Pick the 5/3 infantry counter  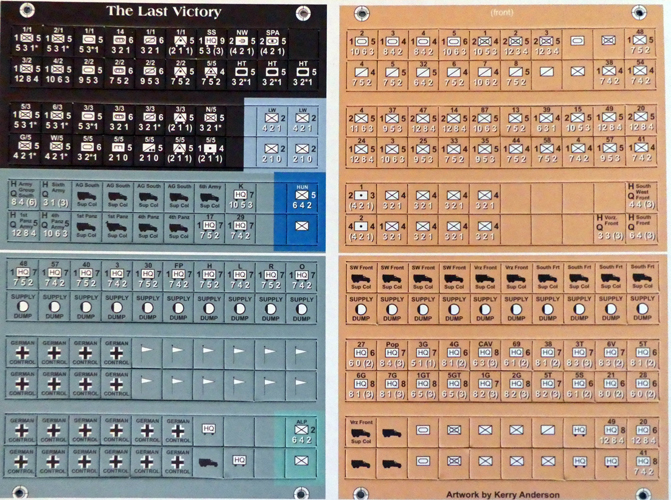tap(27, 118)
